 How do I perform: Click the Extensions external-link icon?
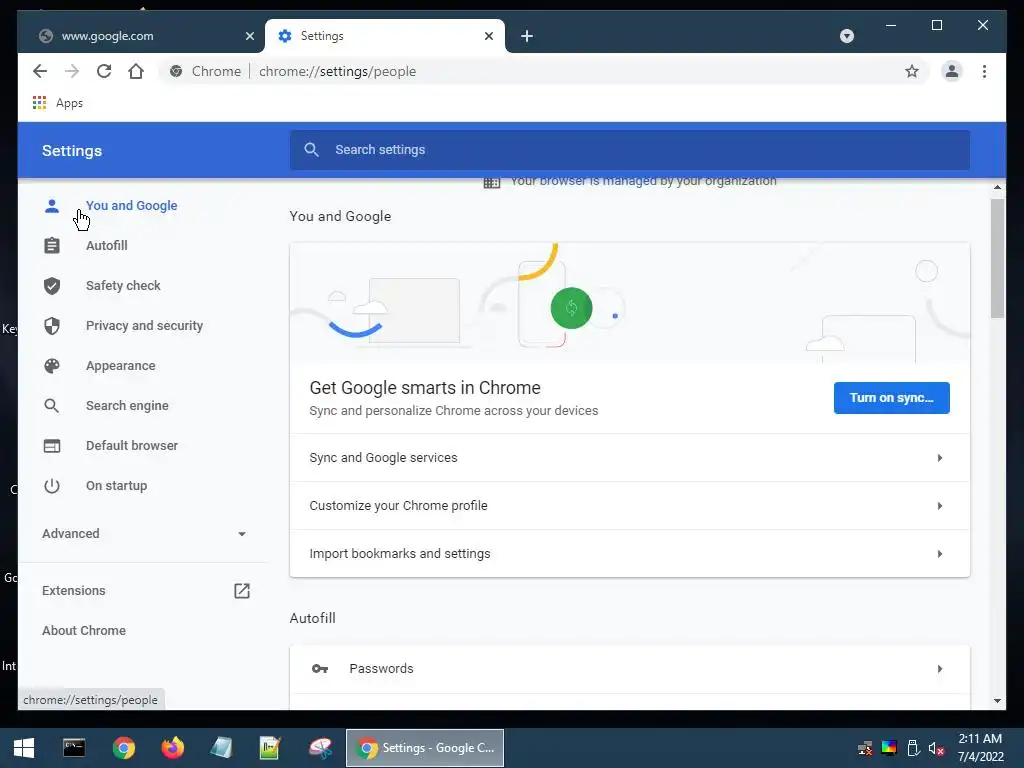tap(242, 590)
